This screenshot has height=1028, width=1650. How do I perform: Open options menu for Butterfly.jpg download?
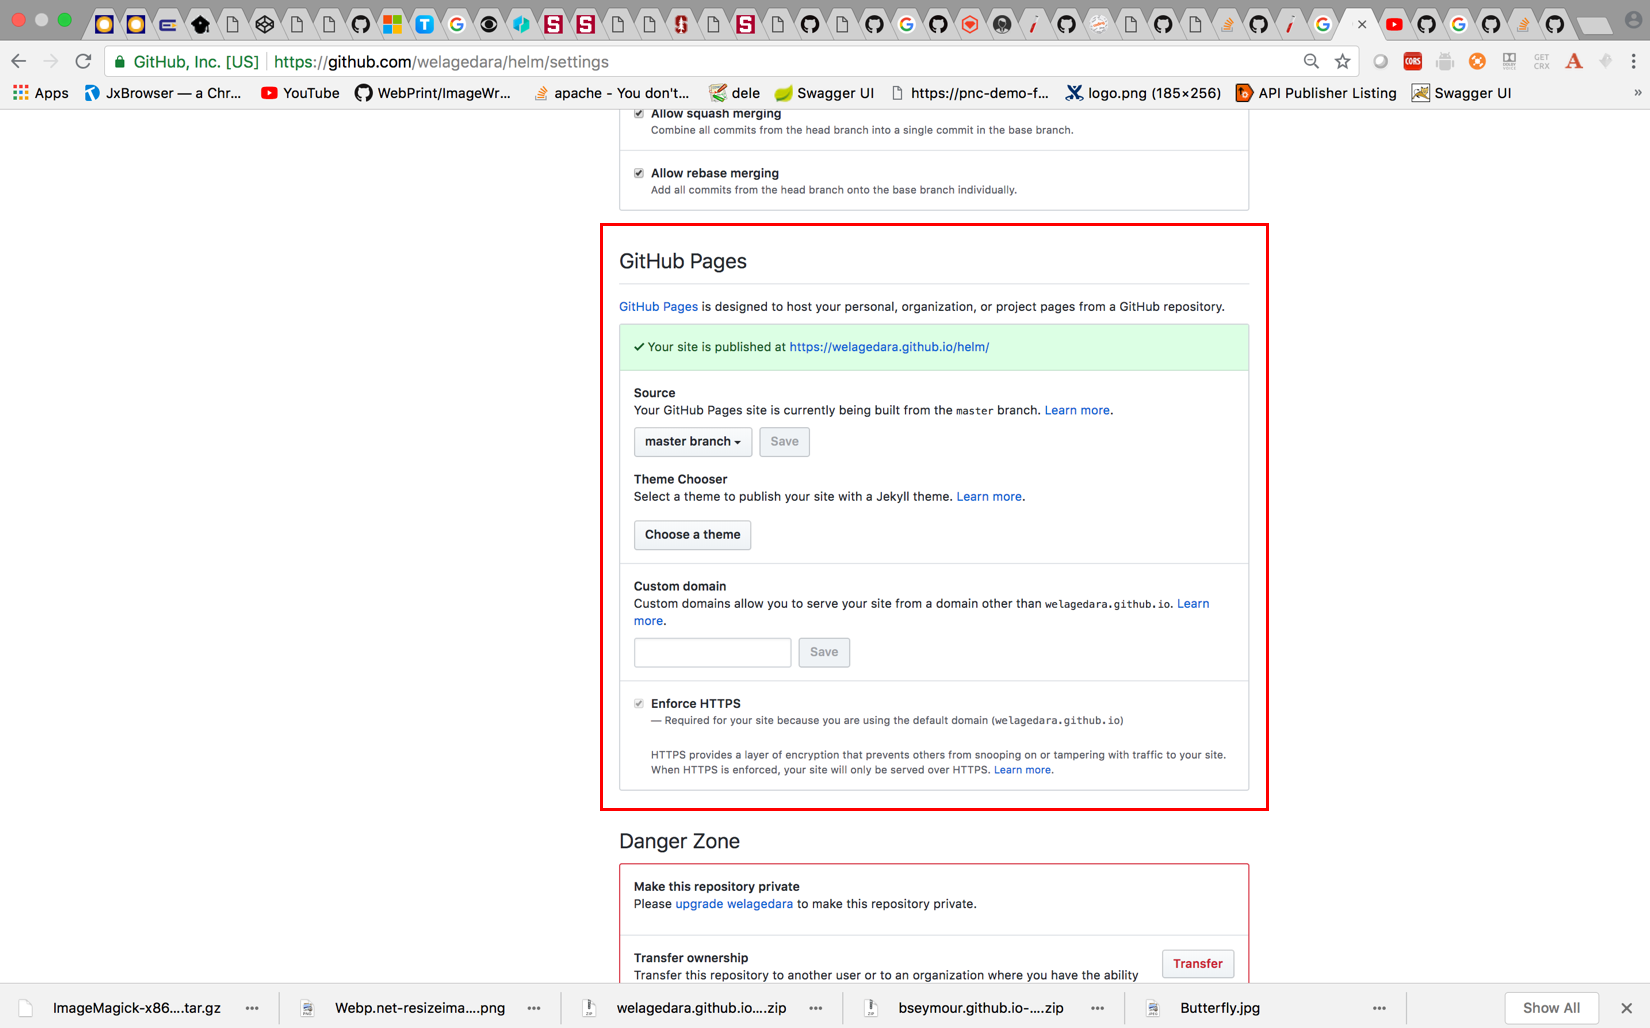click(x=1379, y=1008)
